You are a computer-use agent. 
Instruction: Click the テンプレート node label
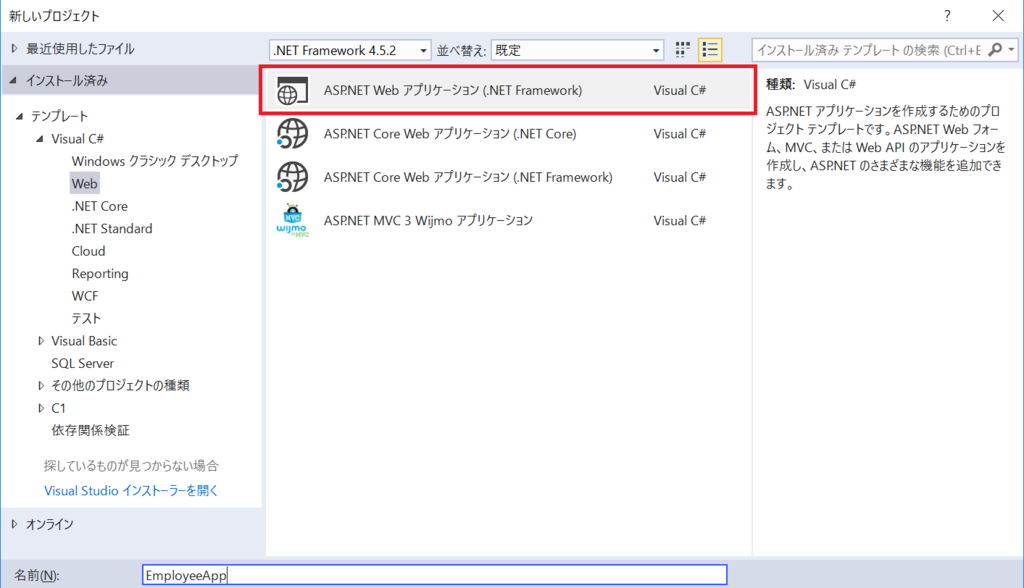pyautogui.click(x=59, y=116)
